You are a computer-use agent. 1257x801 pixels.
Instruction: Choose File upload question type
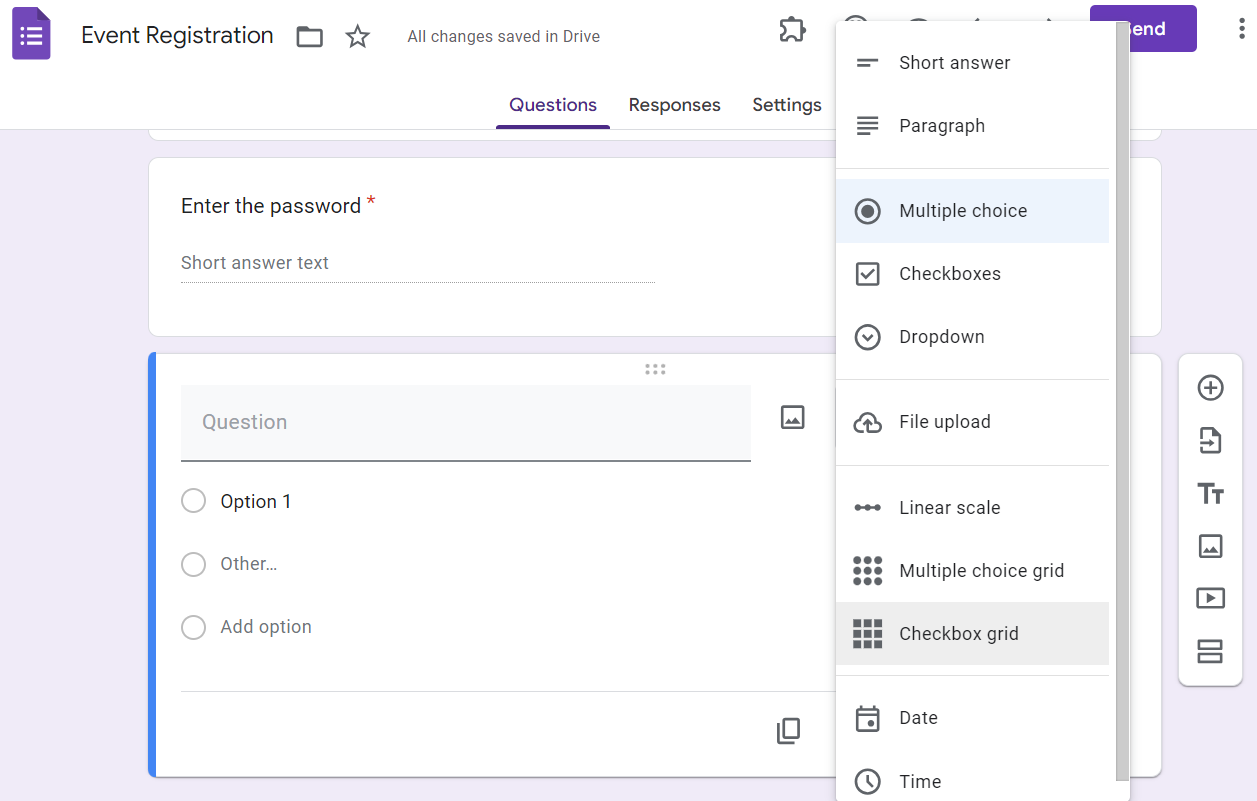pos(972,422)
